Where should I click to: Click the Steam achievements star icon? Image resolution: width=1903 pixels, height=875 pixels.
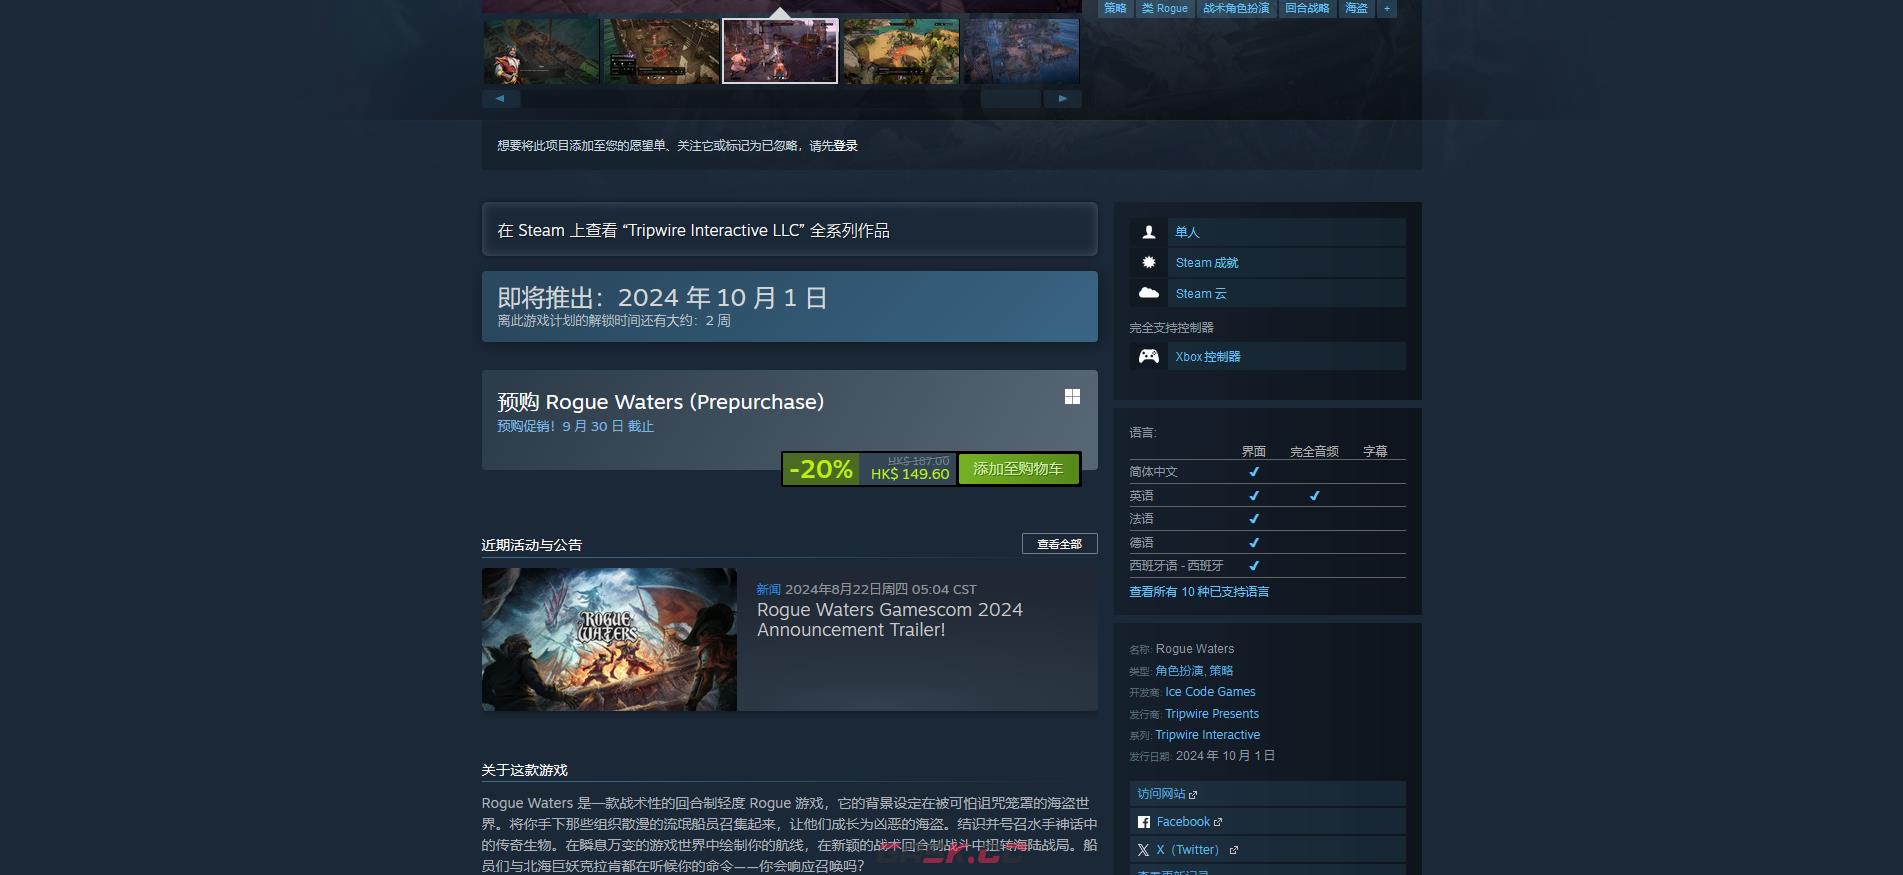coord(1149,262)
